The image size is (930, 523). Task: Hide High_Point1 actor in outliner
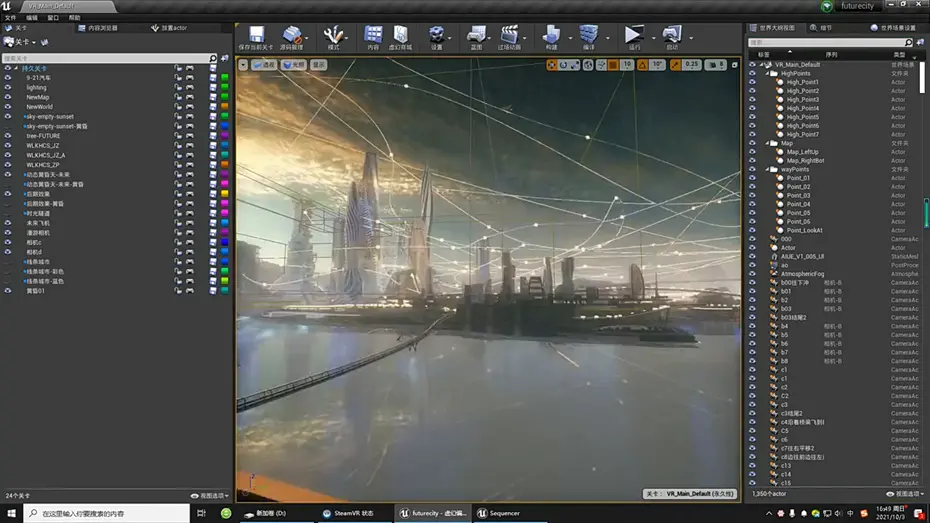(x=752, y=82)
